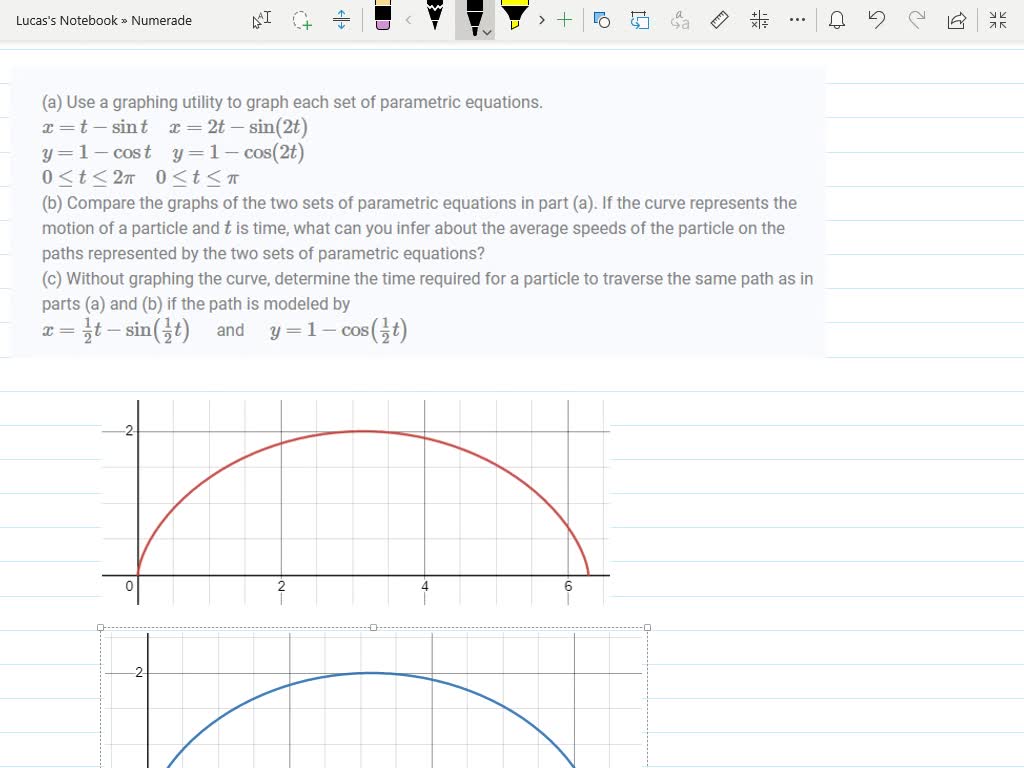Open the more options ellipsis menu
This screenshot has width=1024, height=768.
tap(797, 20)
